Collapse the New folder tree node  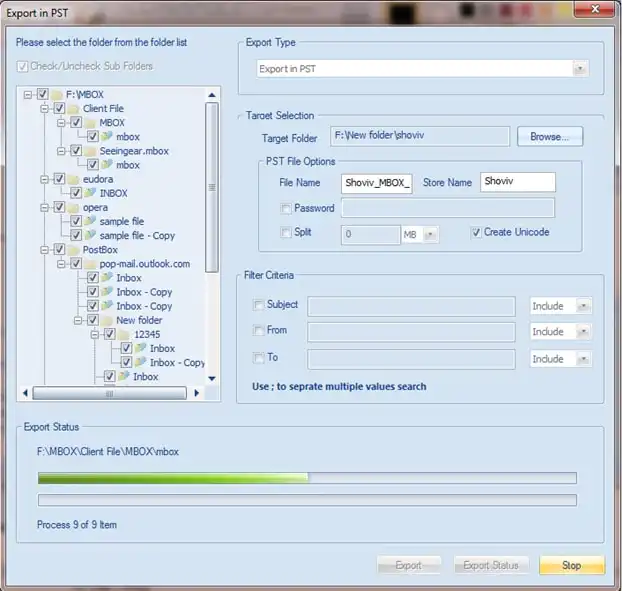click(78, 320)
